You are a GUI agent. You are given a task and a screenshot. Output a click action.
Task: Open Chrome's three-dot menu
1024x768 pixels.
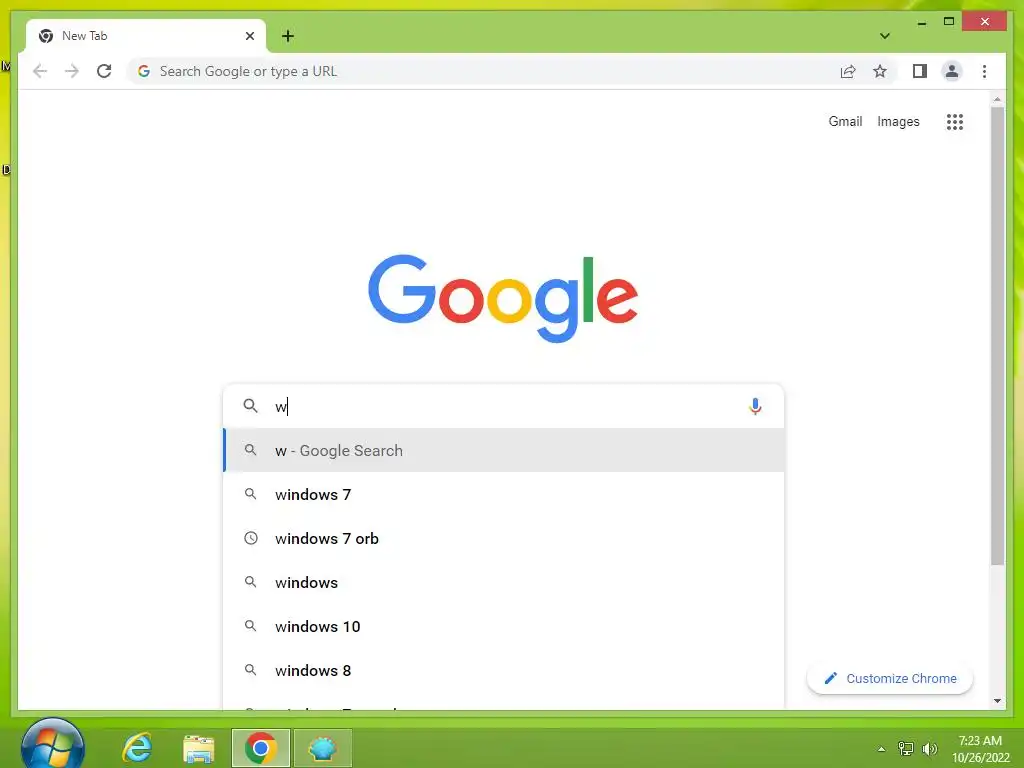click(984, 71)
